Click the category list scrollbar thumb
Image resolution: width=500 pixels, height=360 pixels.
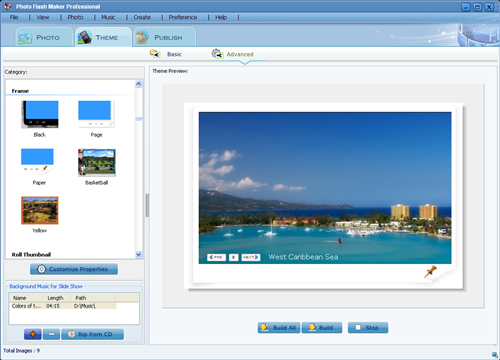(x=139, y=119)
